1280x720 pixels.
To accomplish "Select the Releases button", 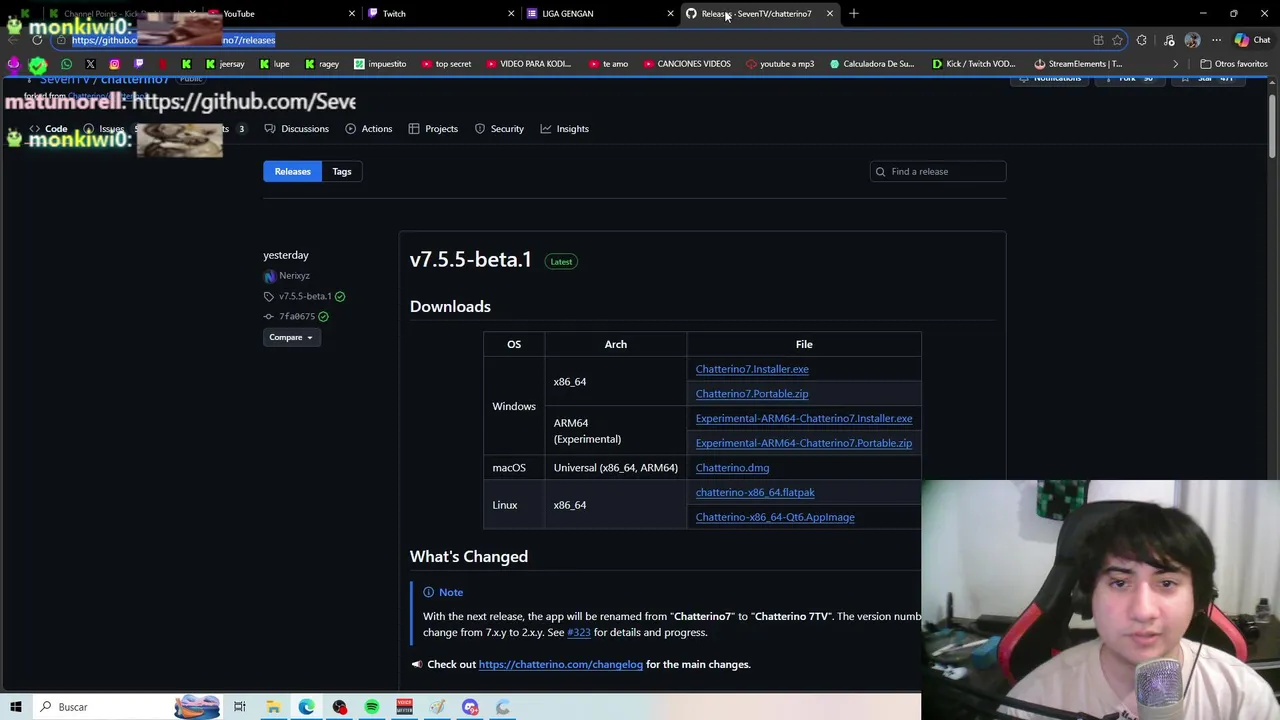I will [x=293, y=171].
